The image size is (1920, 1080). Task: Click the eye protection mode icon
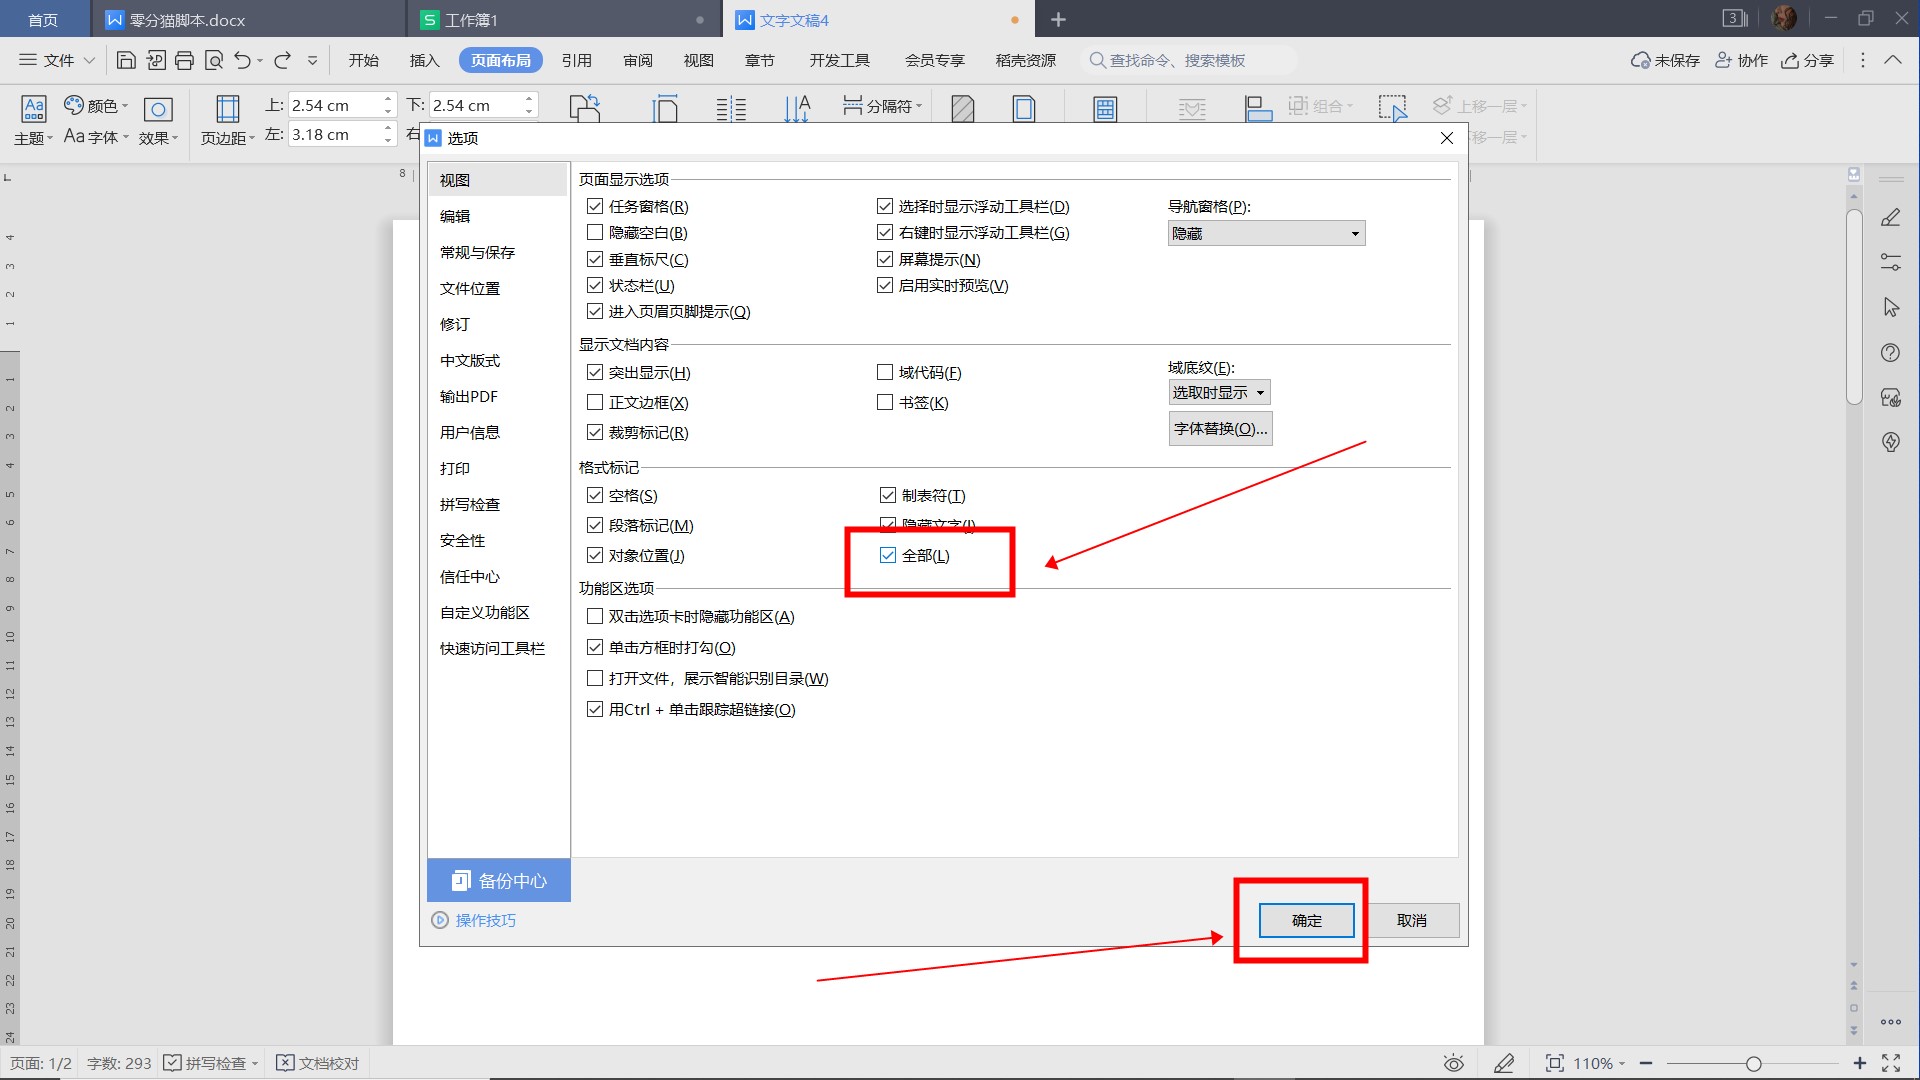click(x=1453, y=1063)
